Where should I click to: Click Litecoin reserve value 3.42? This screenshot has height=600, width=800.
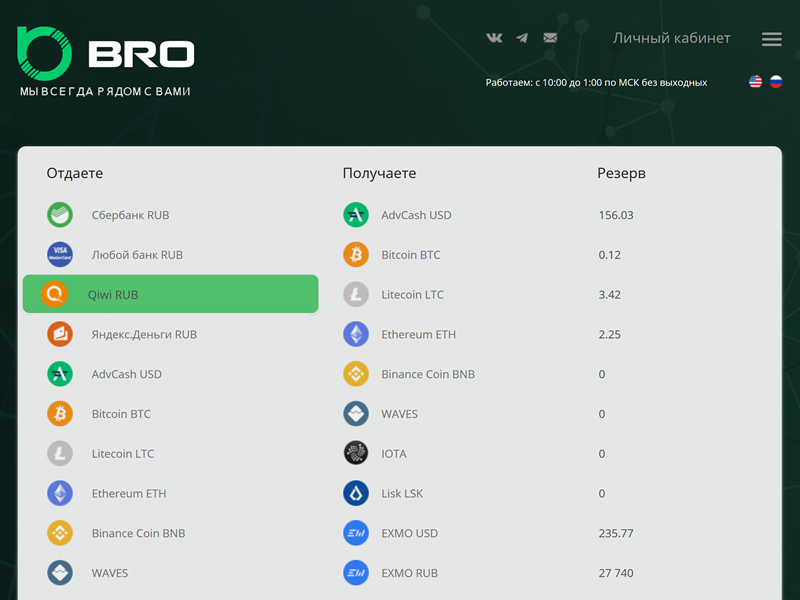(610, 295)
